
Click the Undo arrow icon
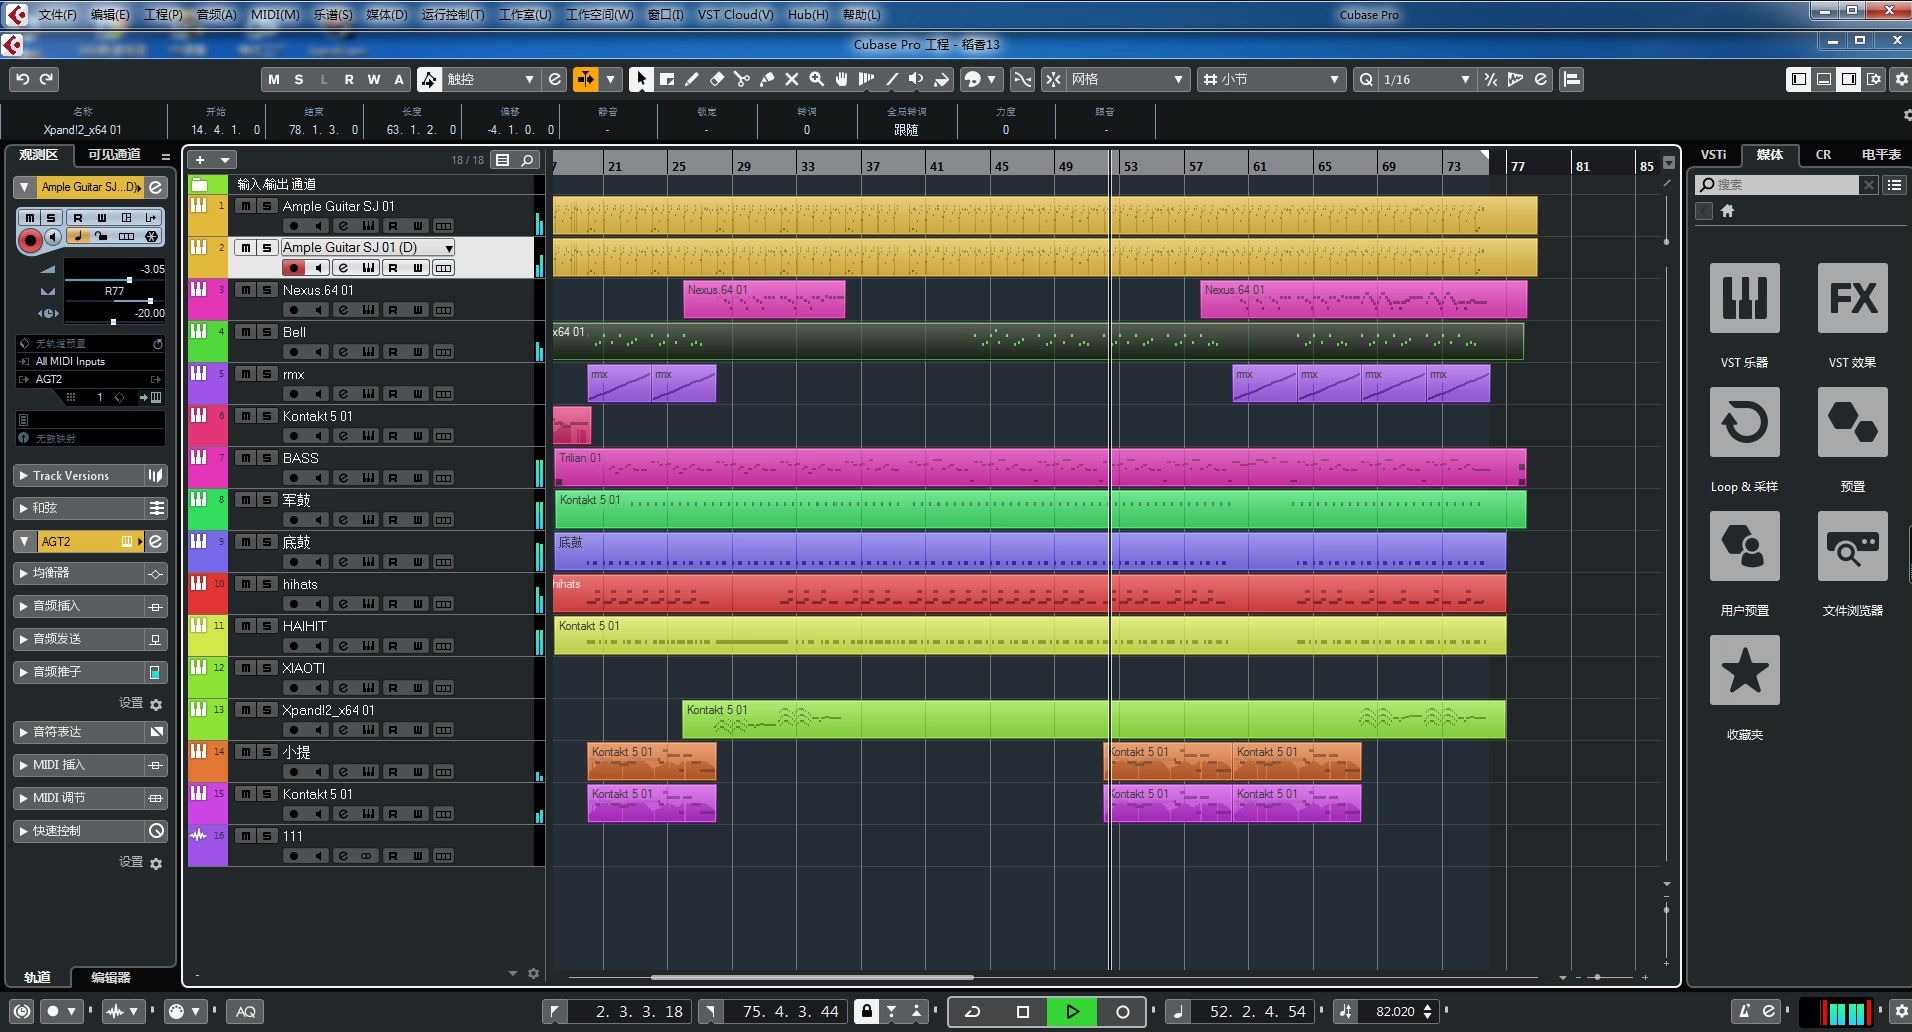tap(22, 79)
